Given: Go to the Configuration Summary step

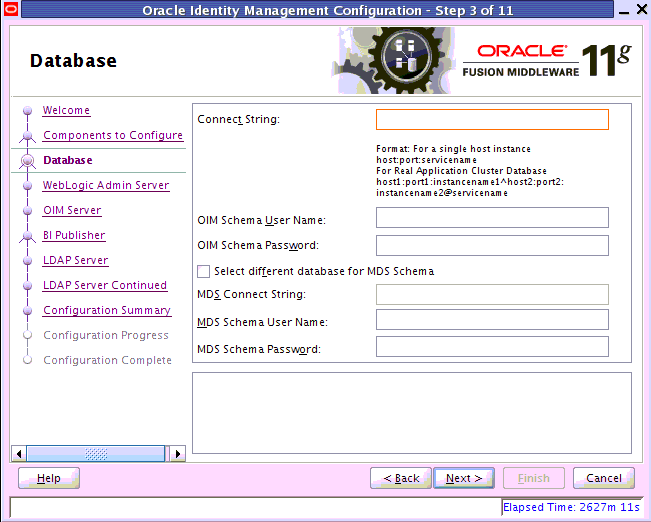Looking at the screenshot, I should click(x=107, y=310).
